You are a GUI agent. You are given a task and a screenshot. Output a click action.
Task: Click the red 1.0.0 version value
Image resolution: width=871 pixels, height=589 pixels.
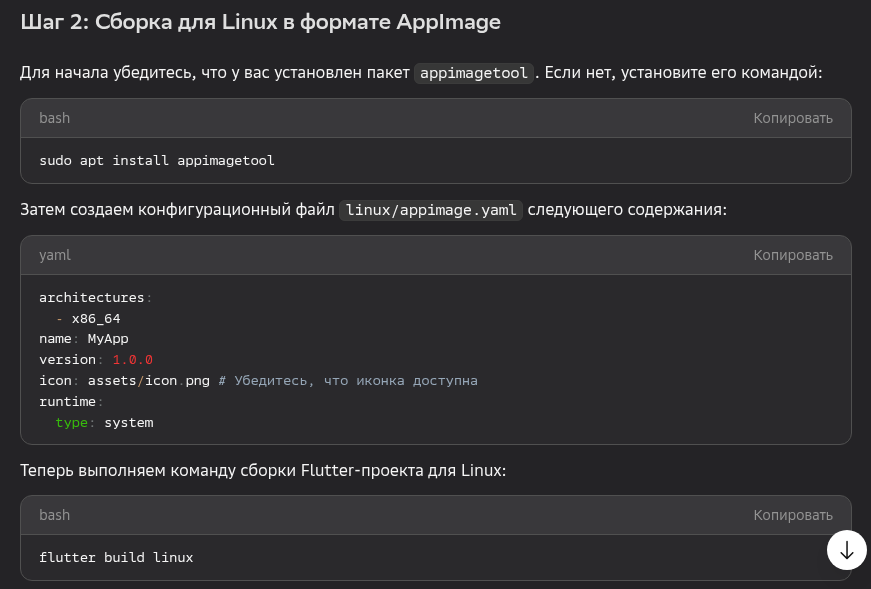coord(132,360)
